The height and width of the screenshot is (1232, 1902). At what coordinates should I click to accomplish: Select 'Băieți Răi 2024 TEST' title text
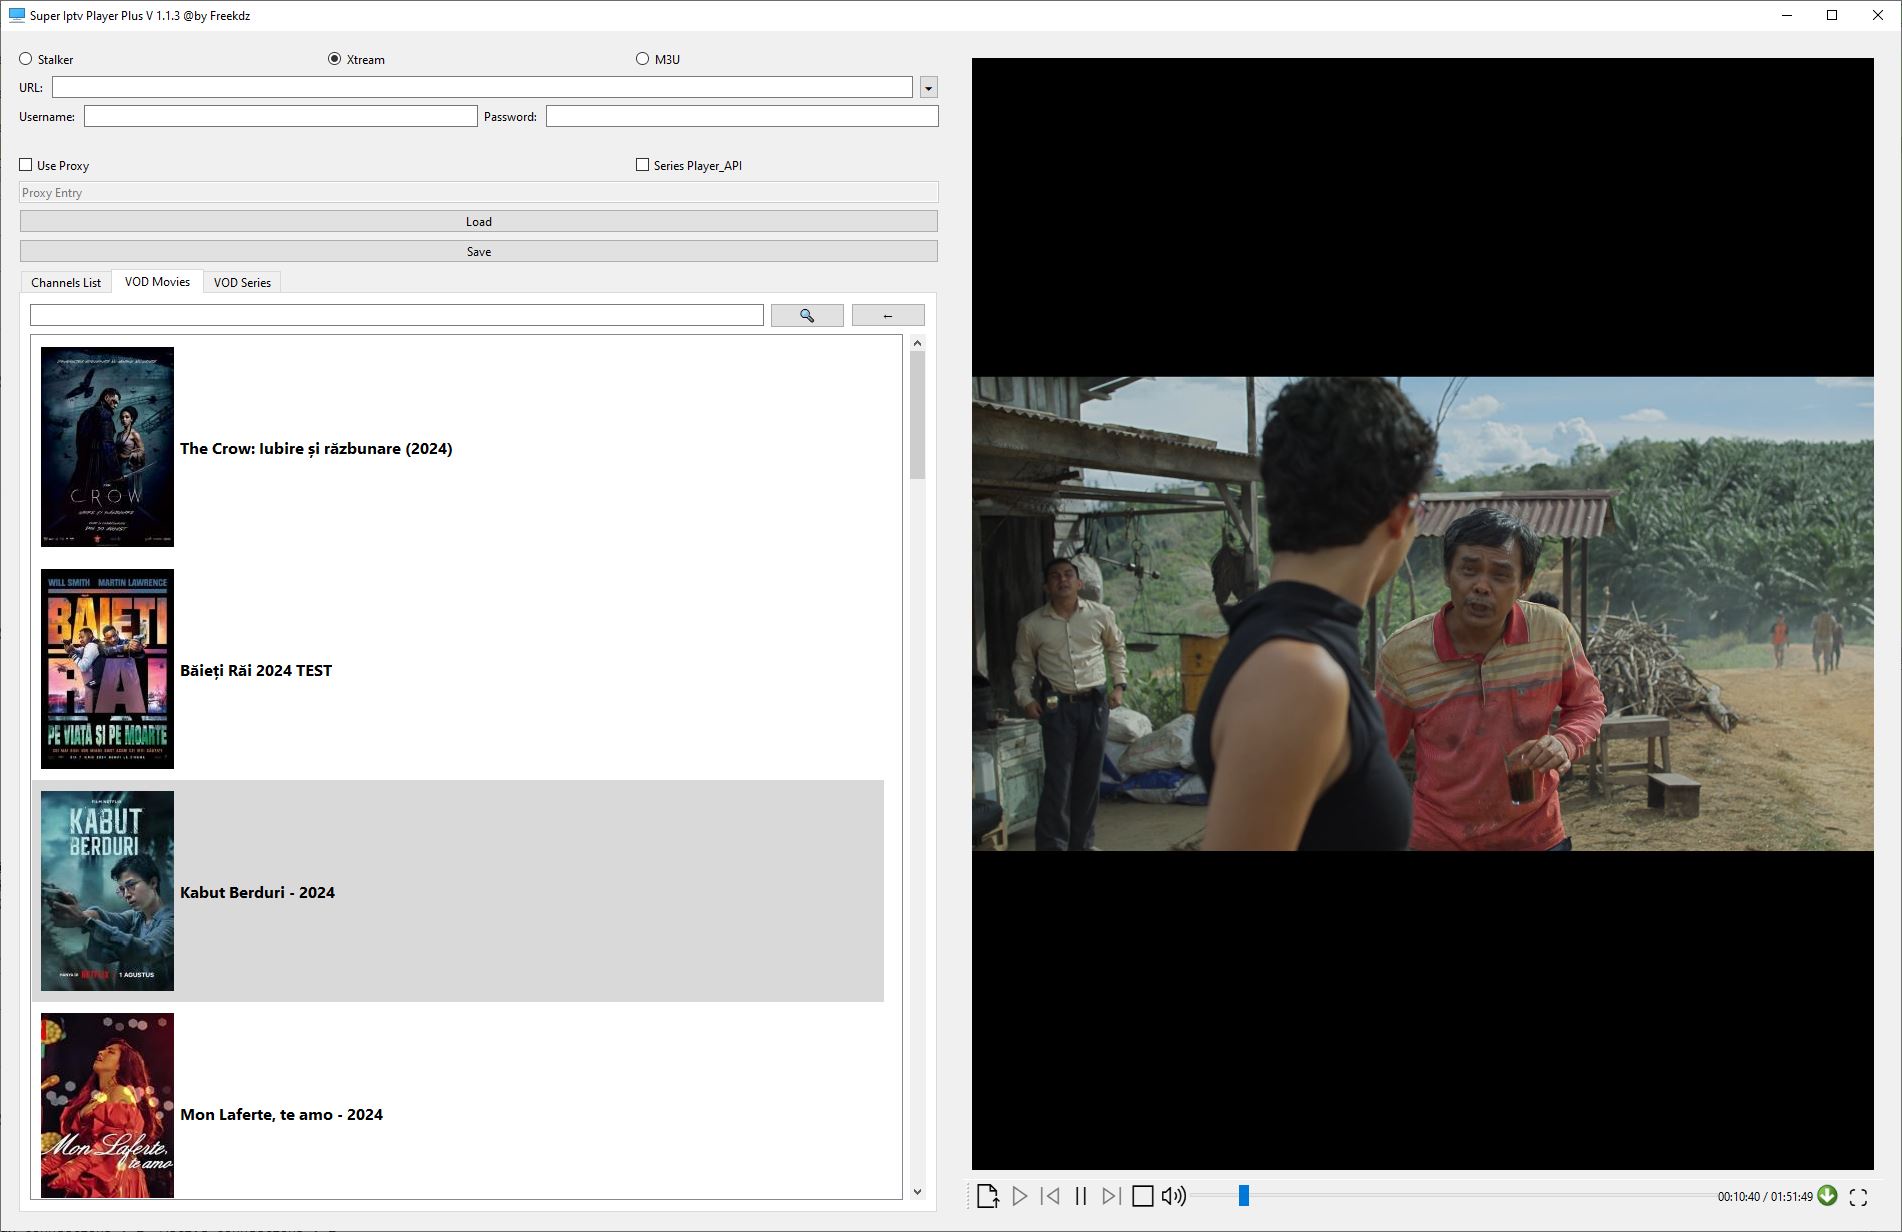pos(256,671)
